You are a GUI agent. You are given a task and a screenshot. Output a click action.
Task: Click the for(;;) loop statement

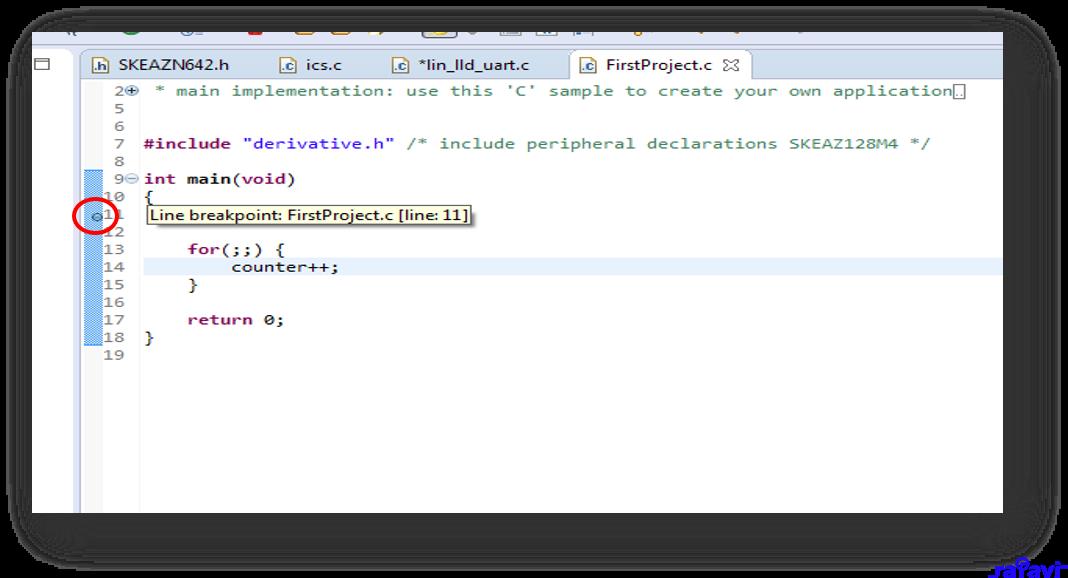223,250
